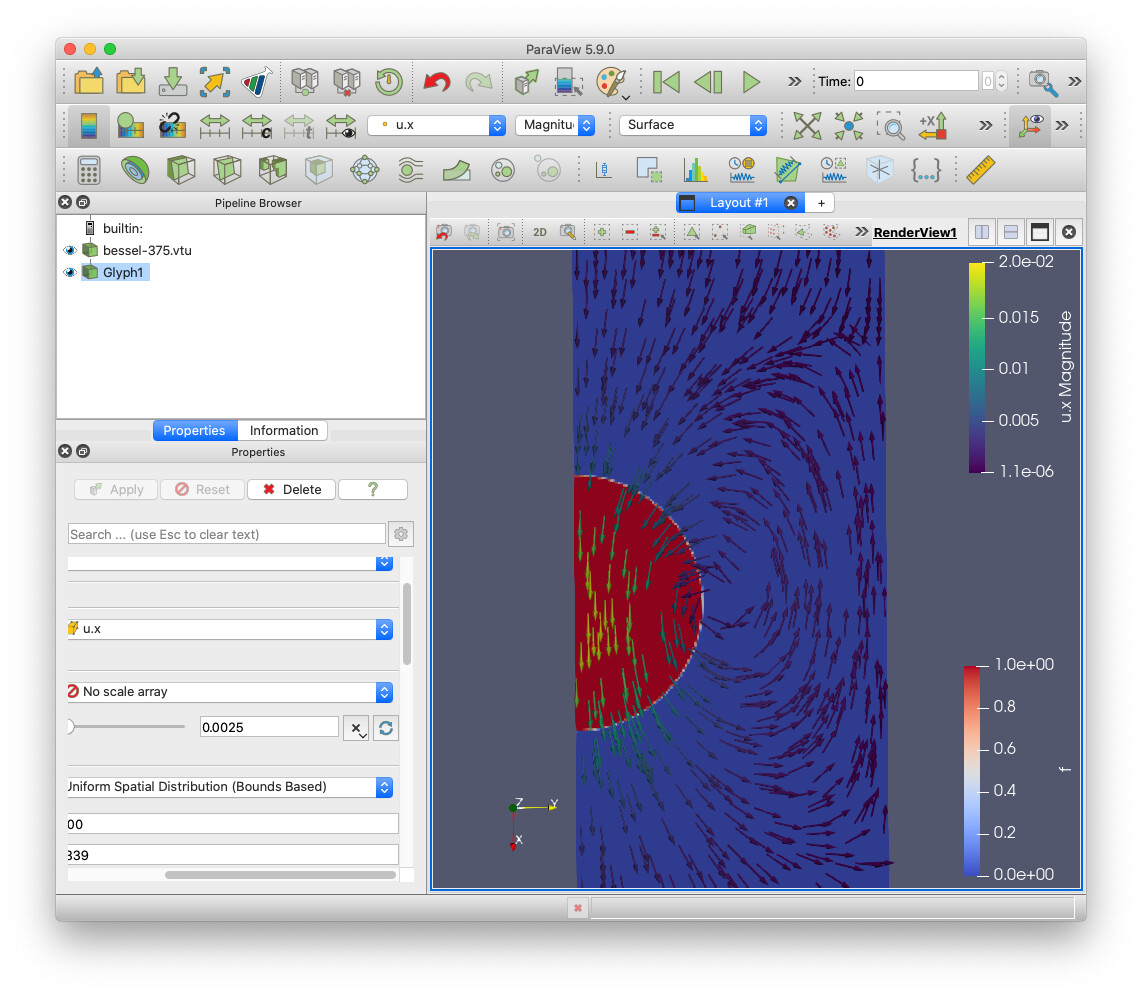Click the scale factor slider
The width and height of the screenshot is (1142, 995).
coord(127,727)
